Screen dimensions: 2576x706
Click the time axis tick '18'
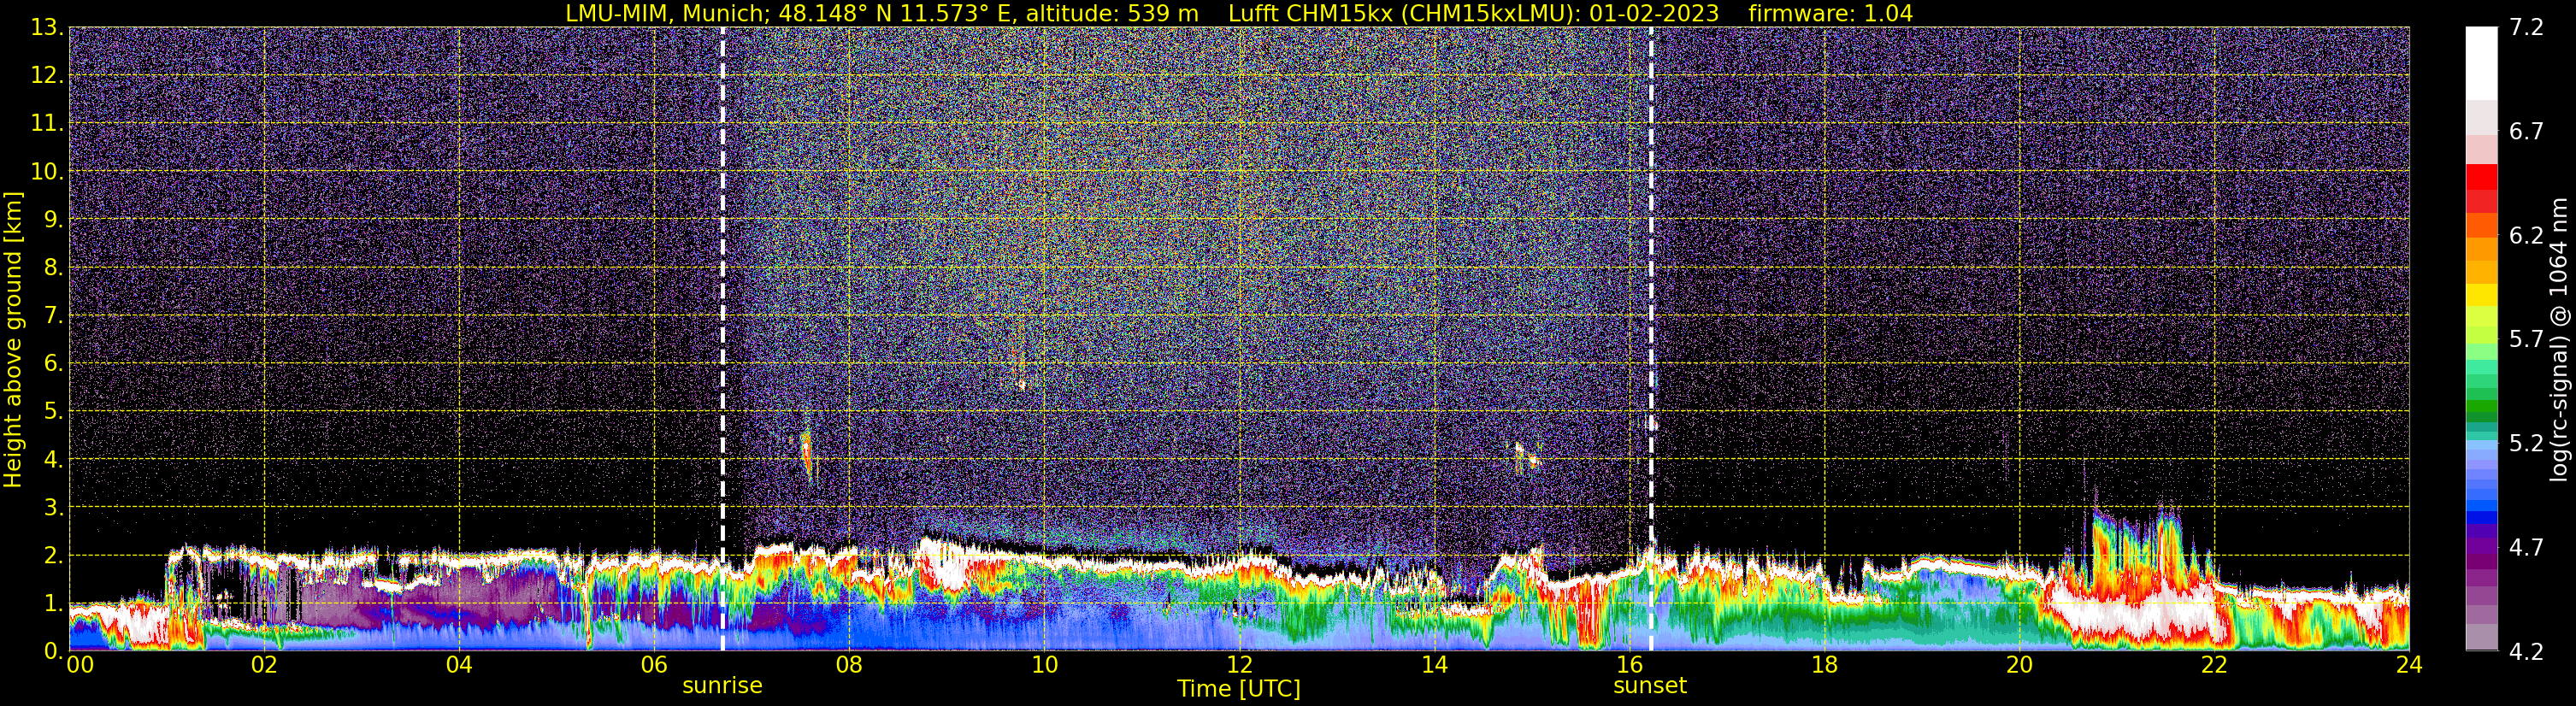click(1824, 665)
